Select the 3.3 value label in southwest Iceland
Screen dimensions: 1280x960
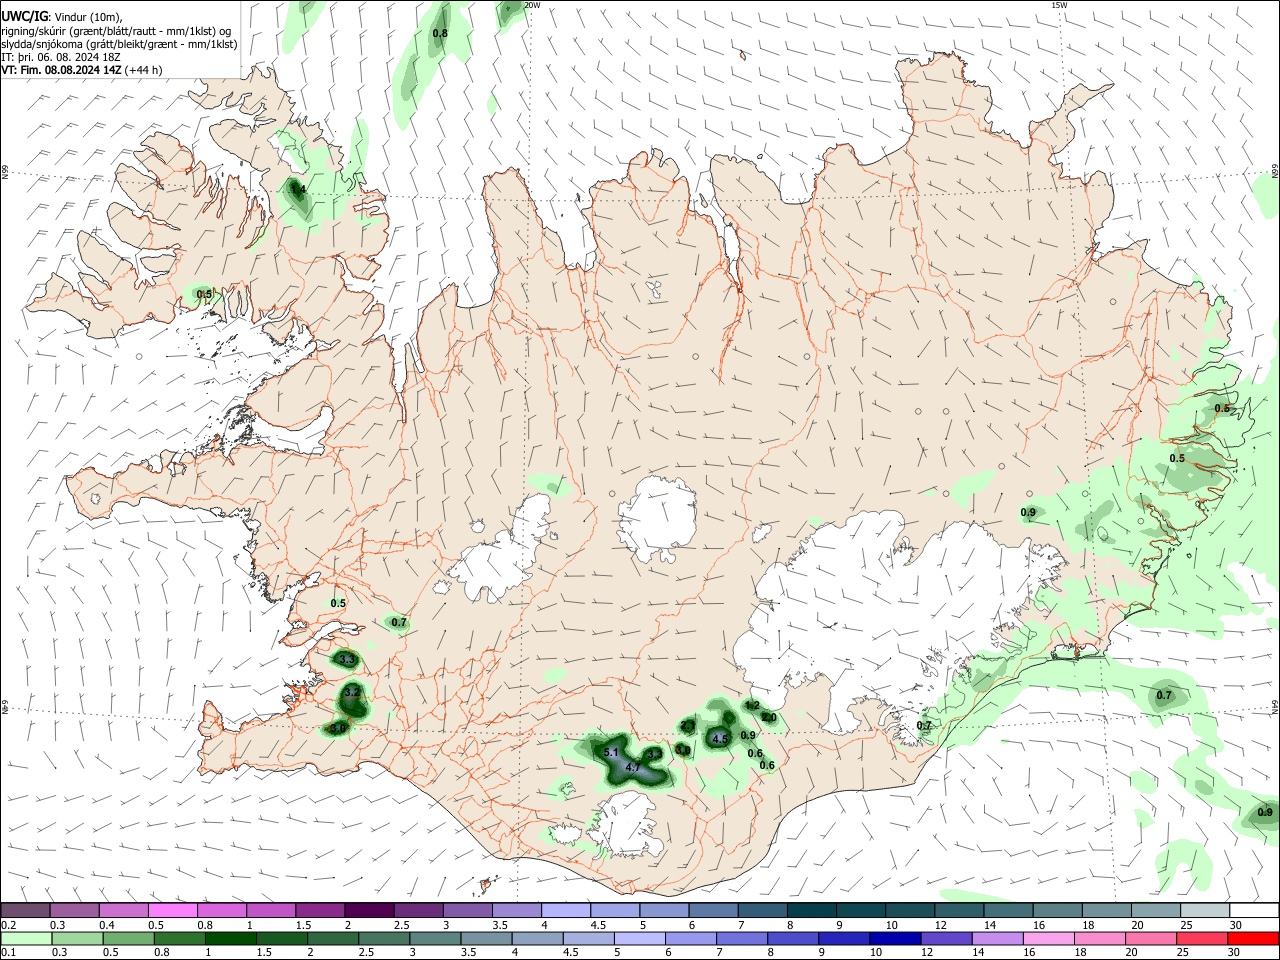click(347, 660)
